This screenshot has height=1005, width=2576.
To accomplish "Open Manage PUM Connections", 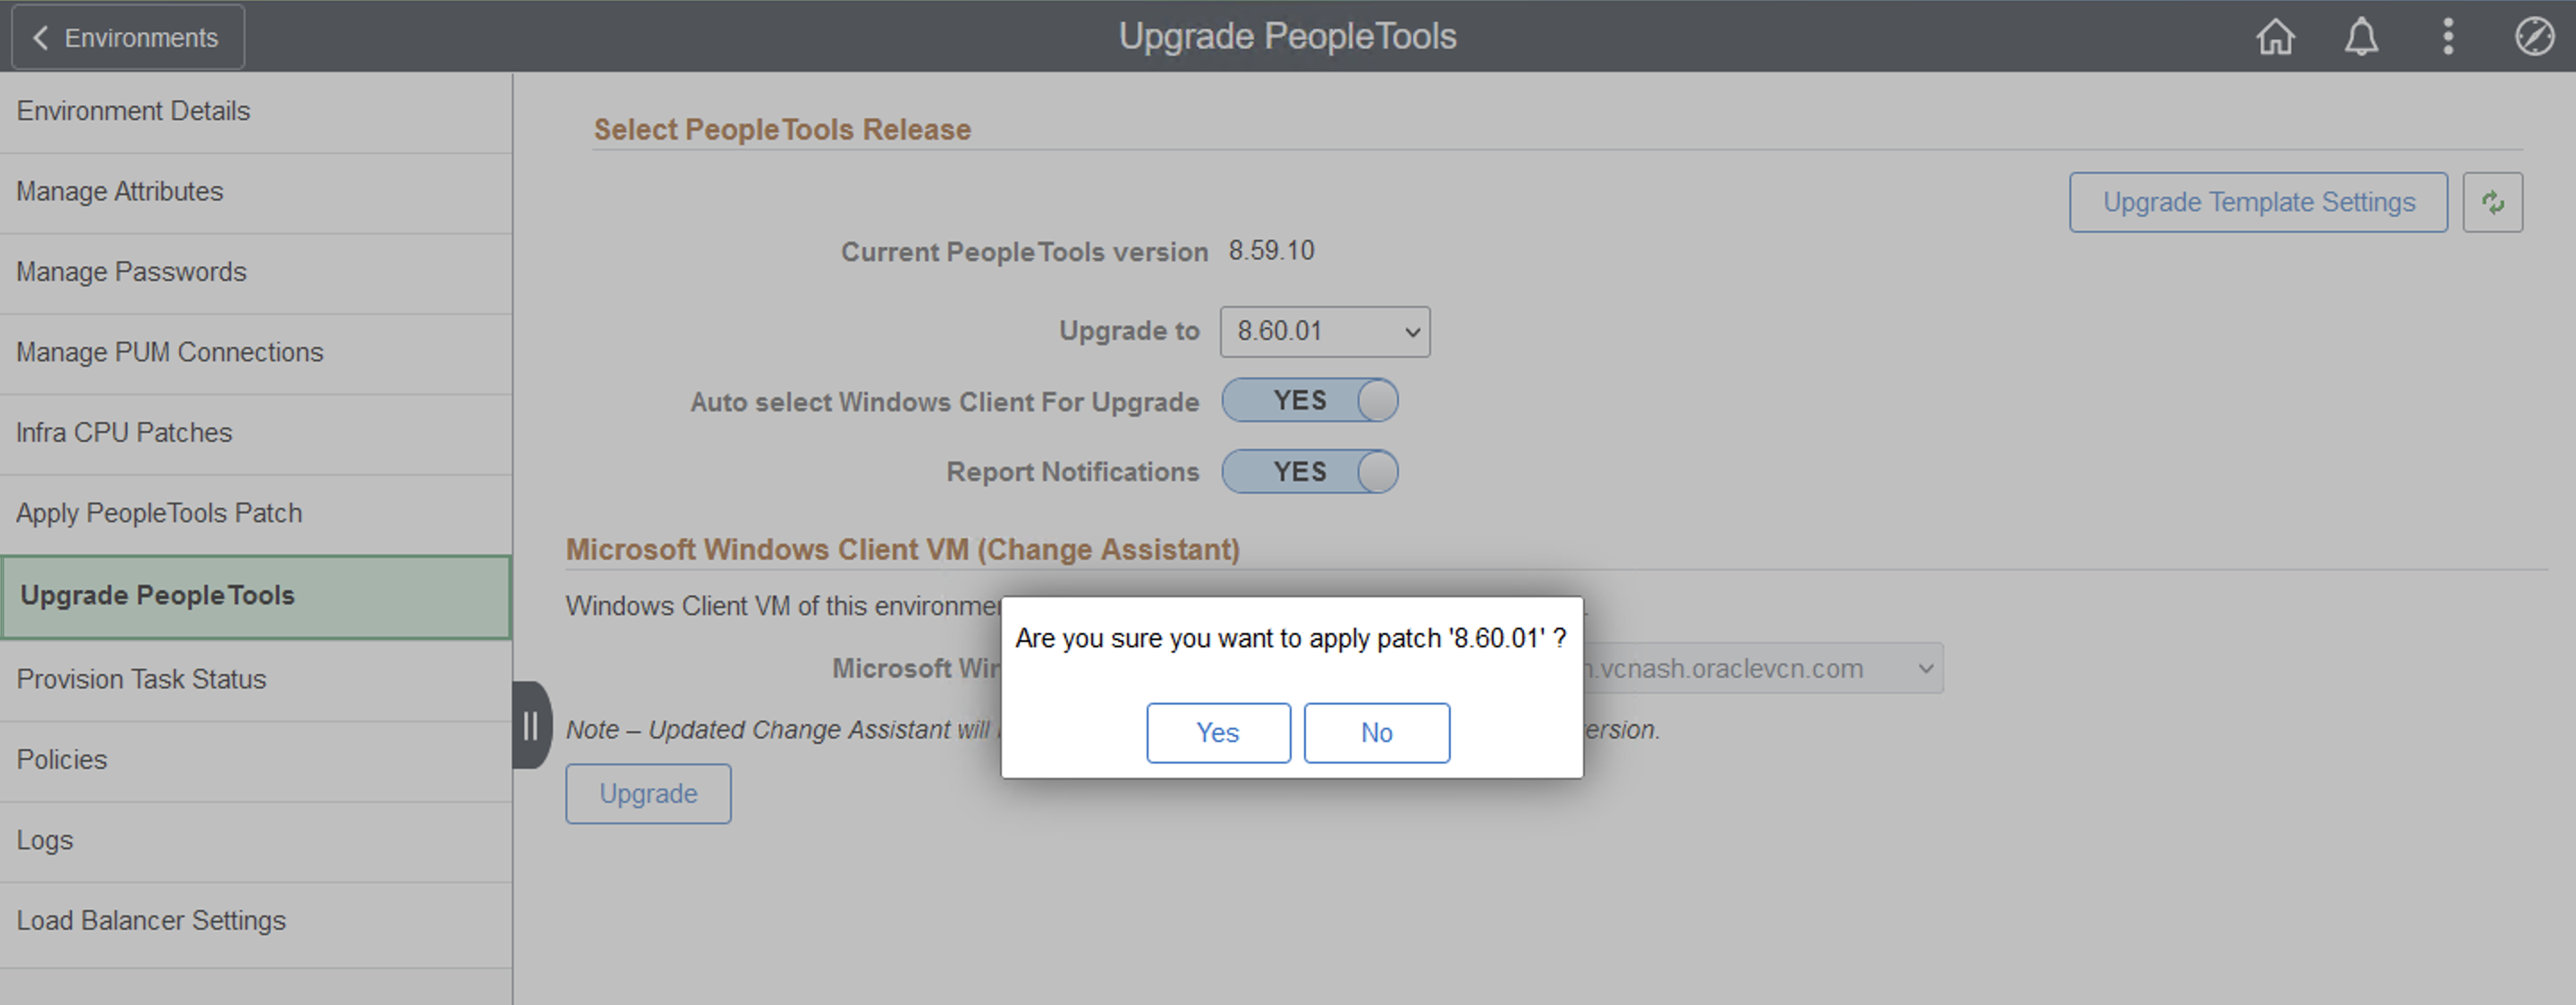I will pos(169,352).
